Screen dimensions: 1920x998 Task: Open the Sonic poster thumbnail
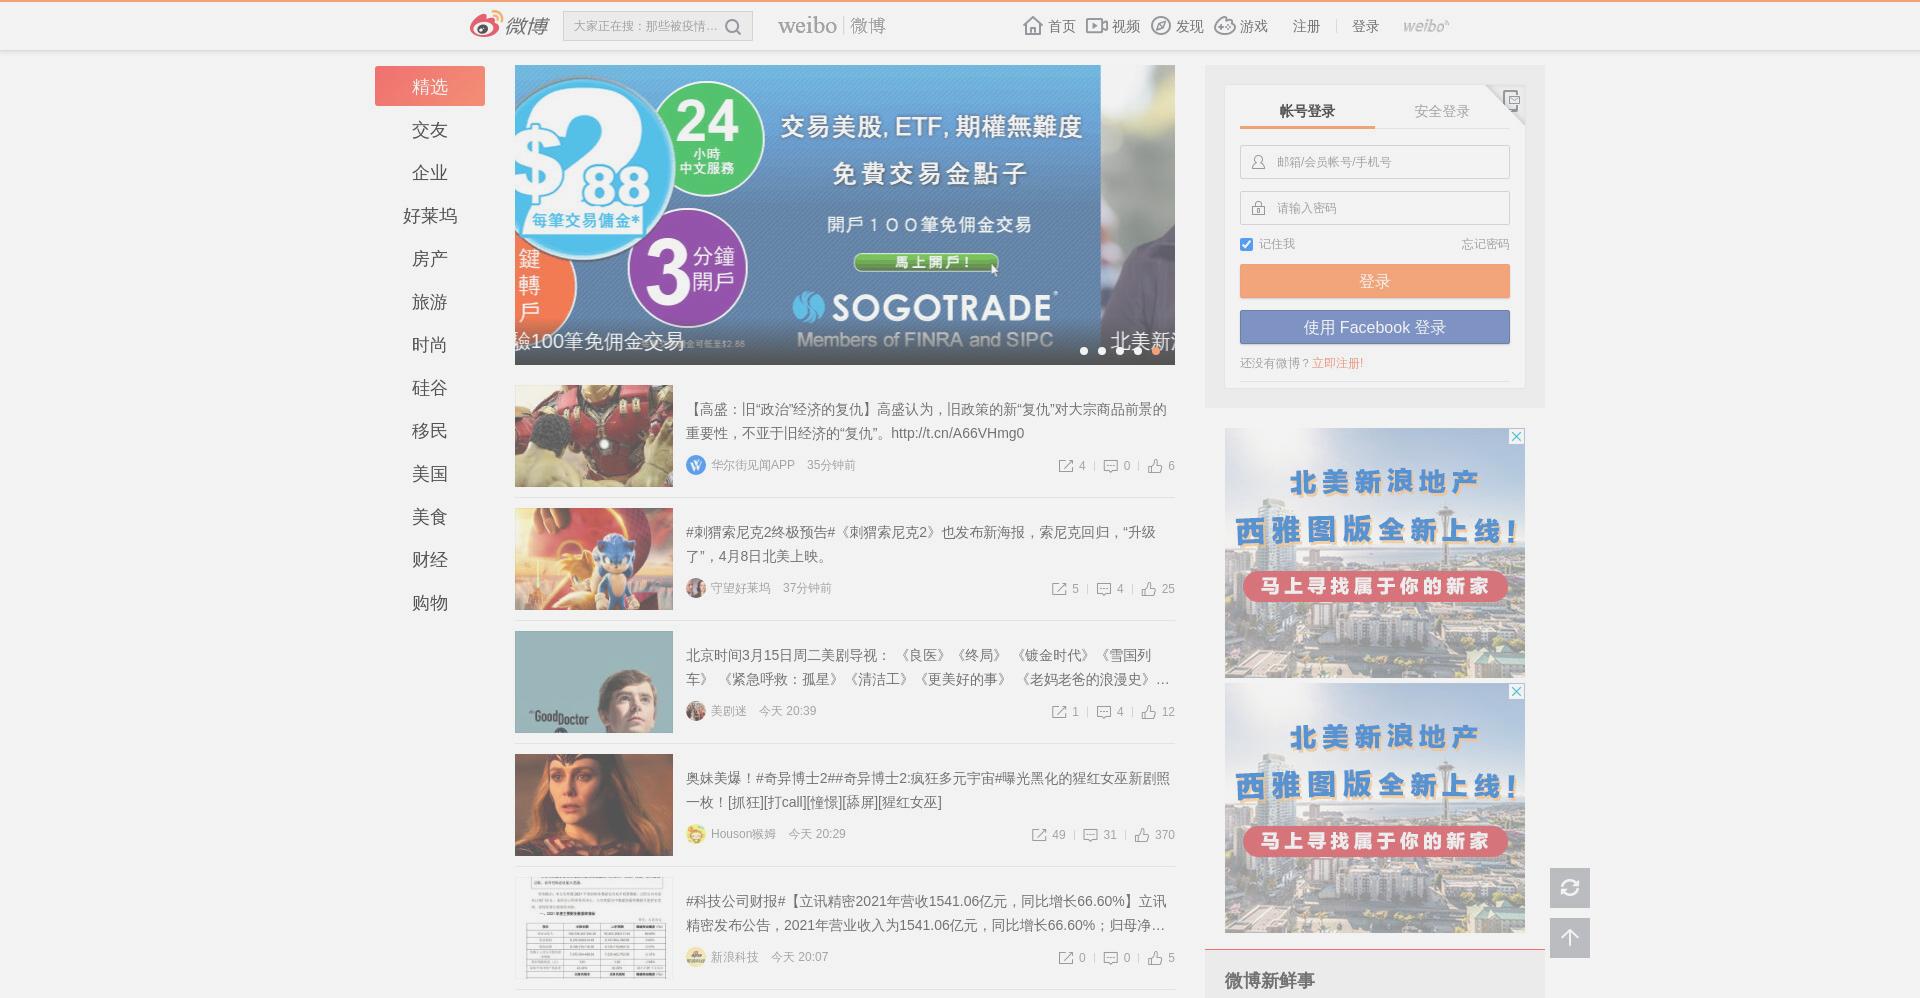click(594, 559)
